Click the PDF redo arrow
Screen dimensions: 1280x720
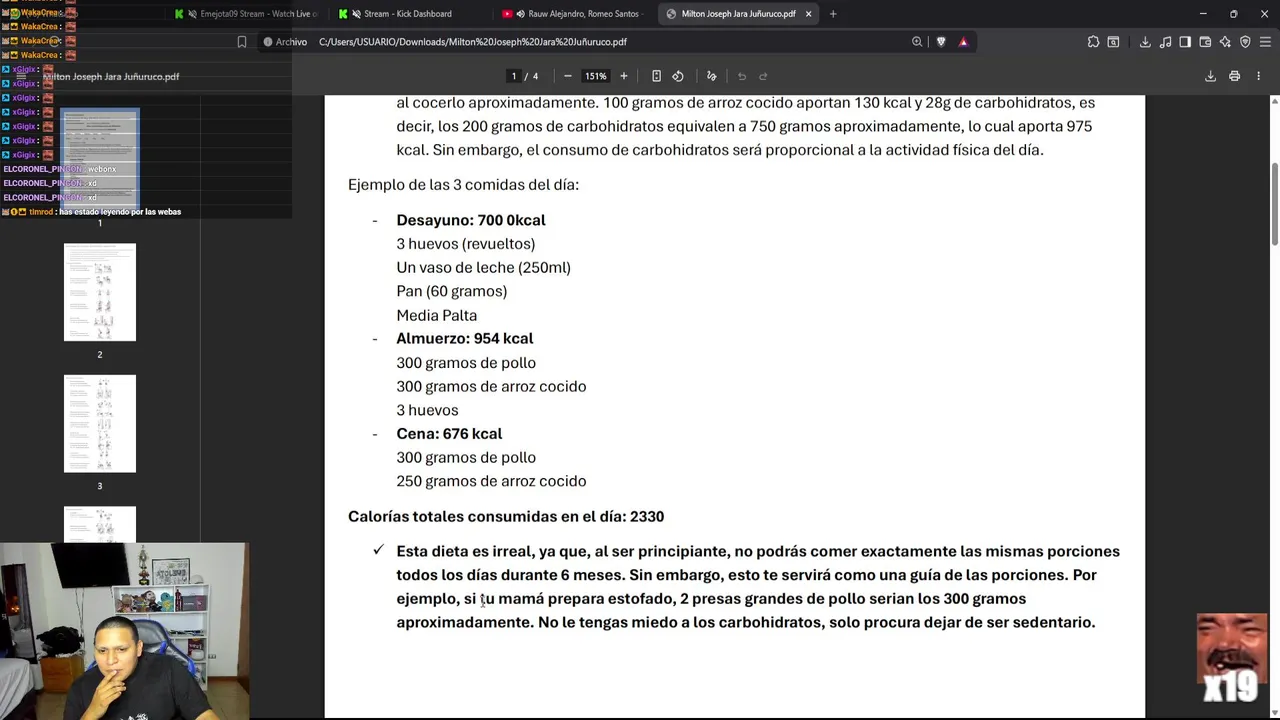(763, 76)
